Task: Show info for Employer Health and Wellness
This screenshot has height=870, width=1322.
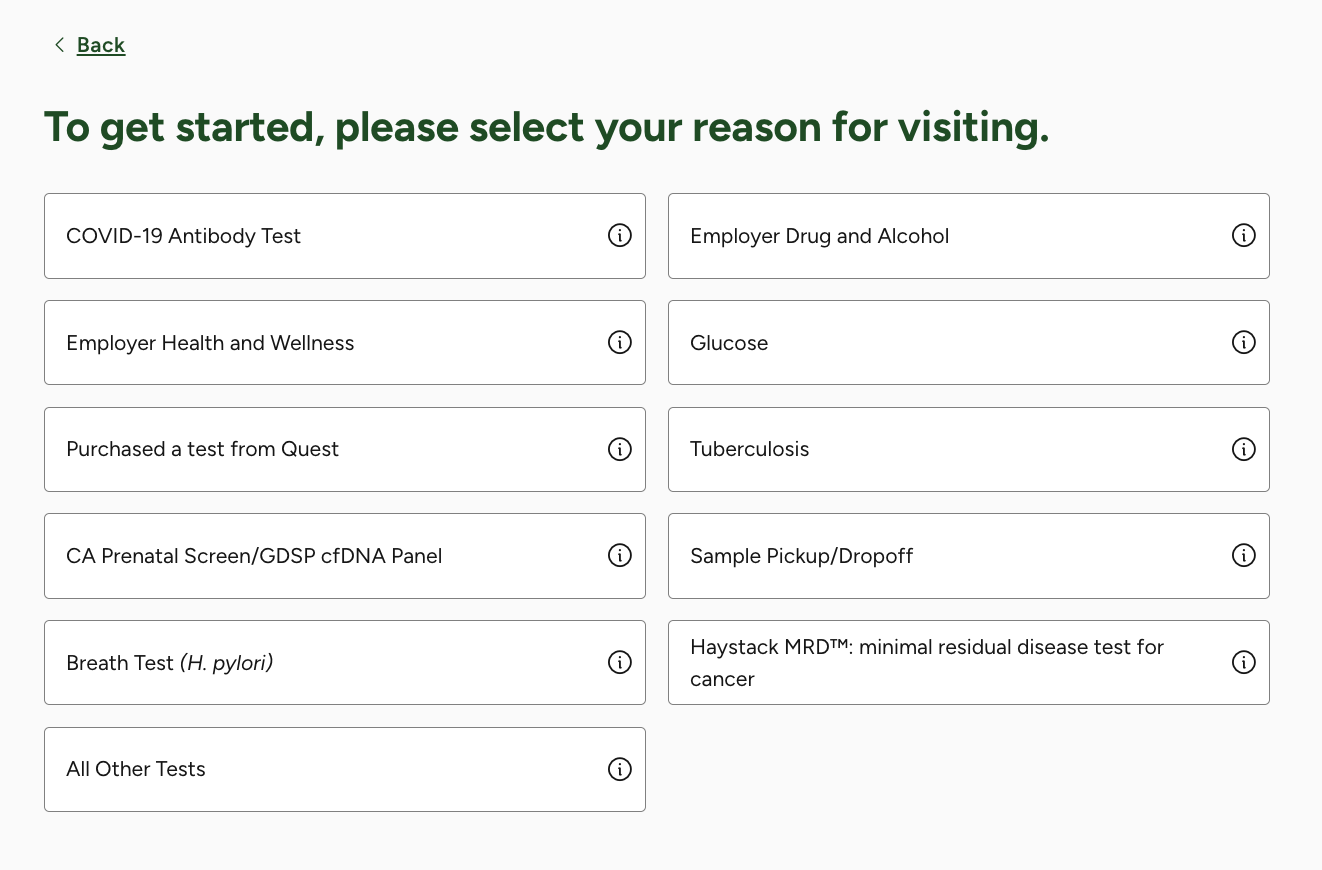Action: click(620, 343)
